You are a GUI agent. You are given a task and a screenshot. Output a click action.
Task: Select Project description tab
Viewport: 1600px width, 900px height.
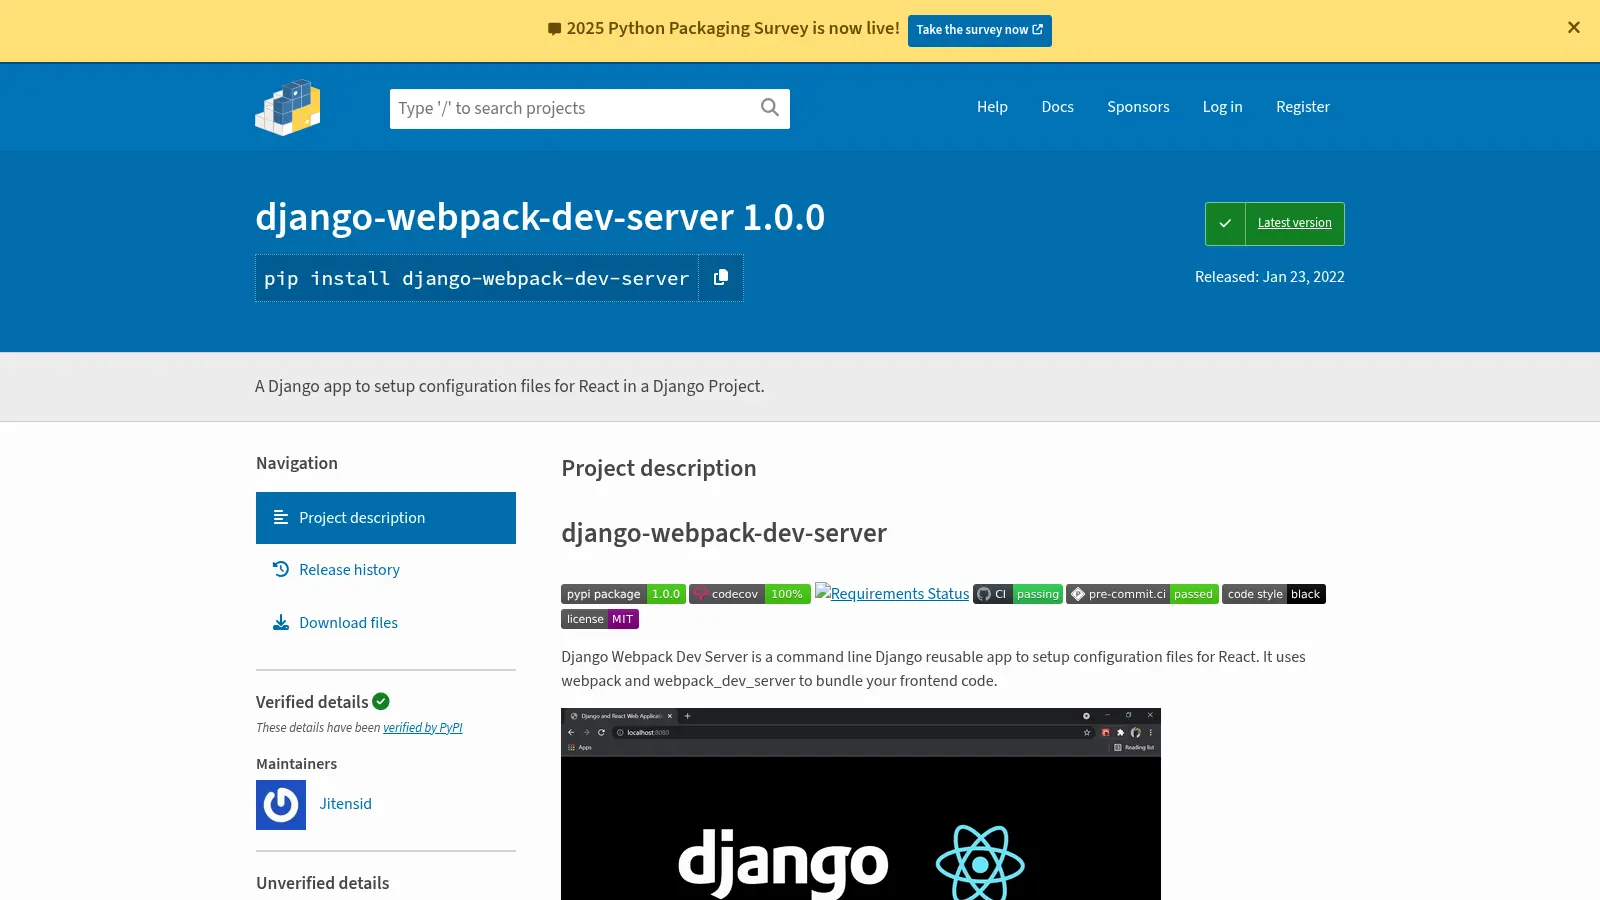386,518
